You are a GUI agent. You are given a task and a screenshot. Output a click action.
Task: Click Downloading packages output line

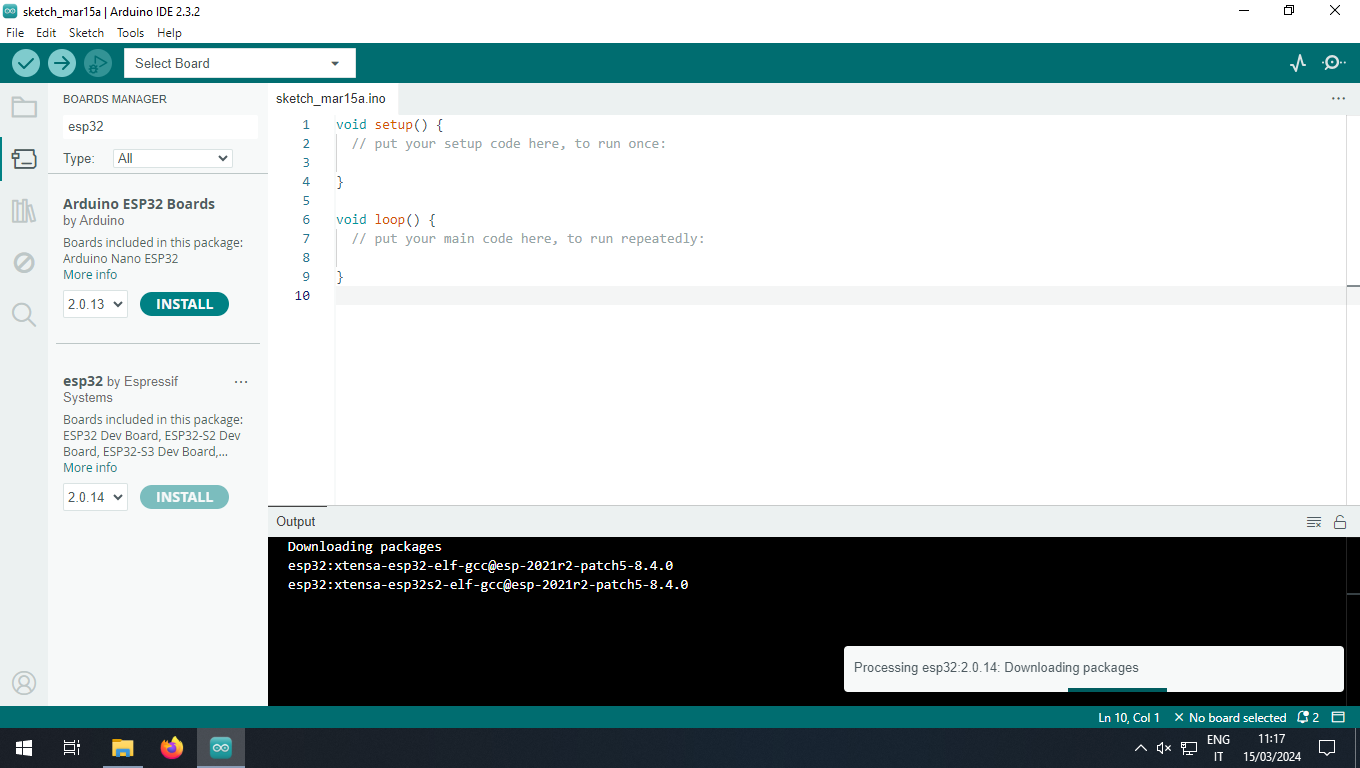pos(364,547)
